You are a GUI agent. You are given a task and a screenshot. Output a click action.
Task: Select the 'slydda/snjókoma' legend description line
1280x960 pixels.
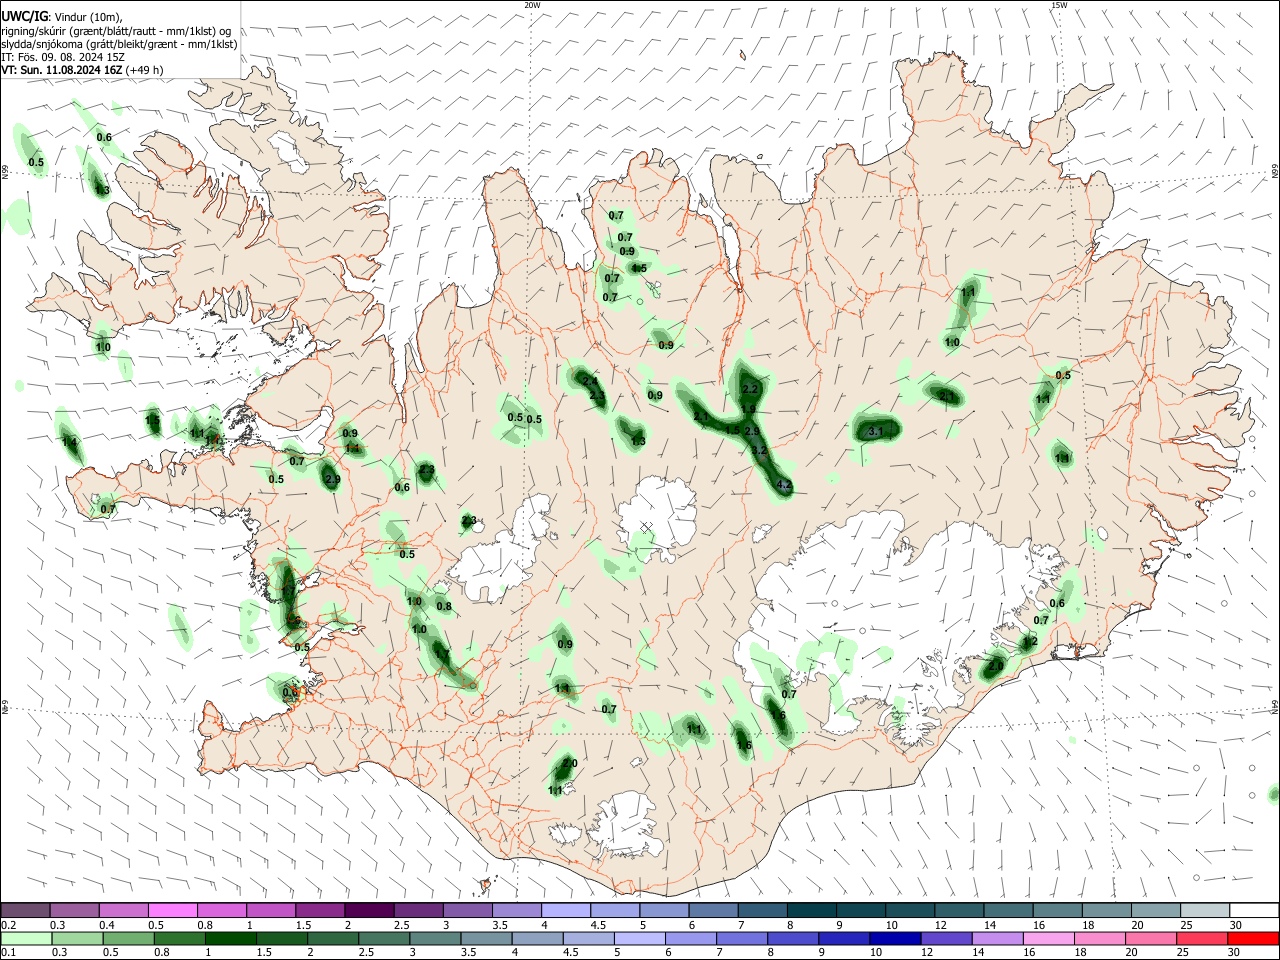click(x=120, y=44)
